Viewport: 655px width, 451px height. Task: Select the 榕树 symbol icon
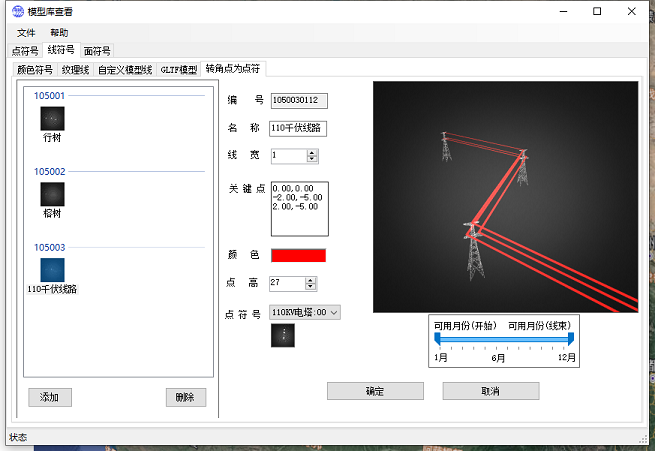point(52,194)
